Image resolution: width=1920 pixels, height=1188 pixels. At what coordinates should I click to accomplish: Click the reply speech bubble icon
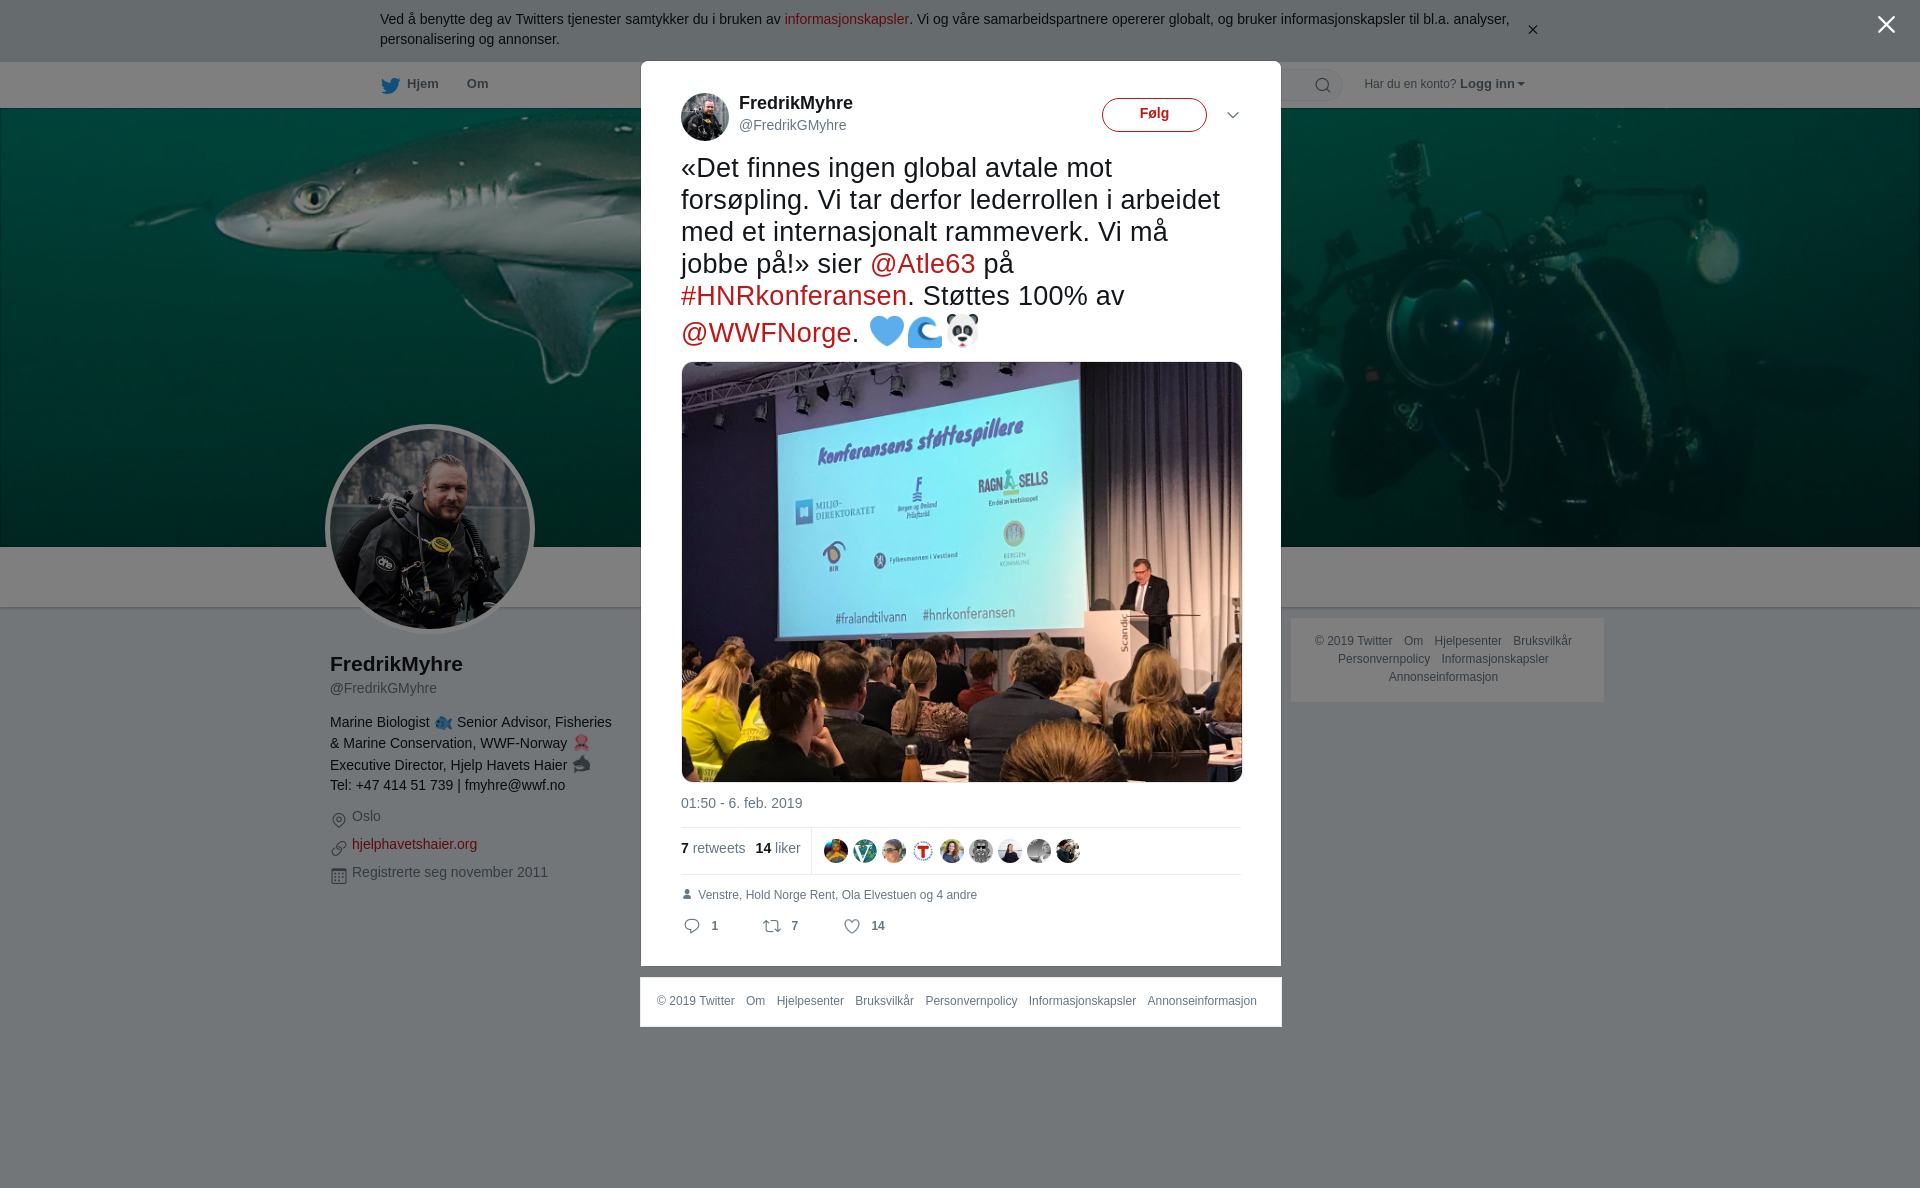pyautogui.click(x=692, y=926)
